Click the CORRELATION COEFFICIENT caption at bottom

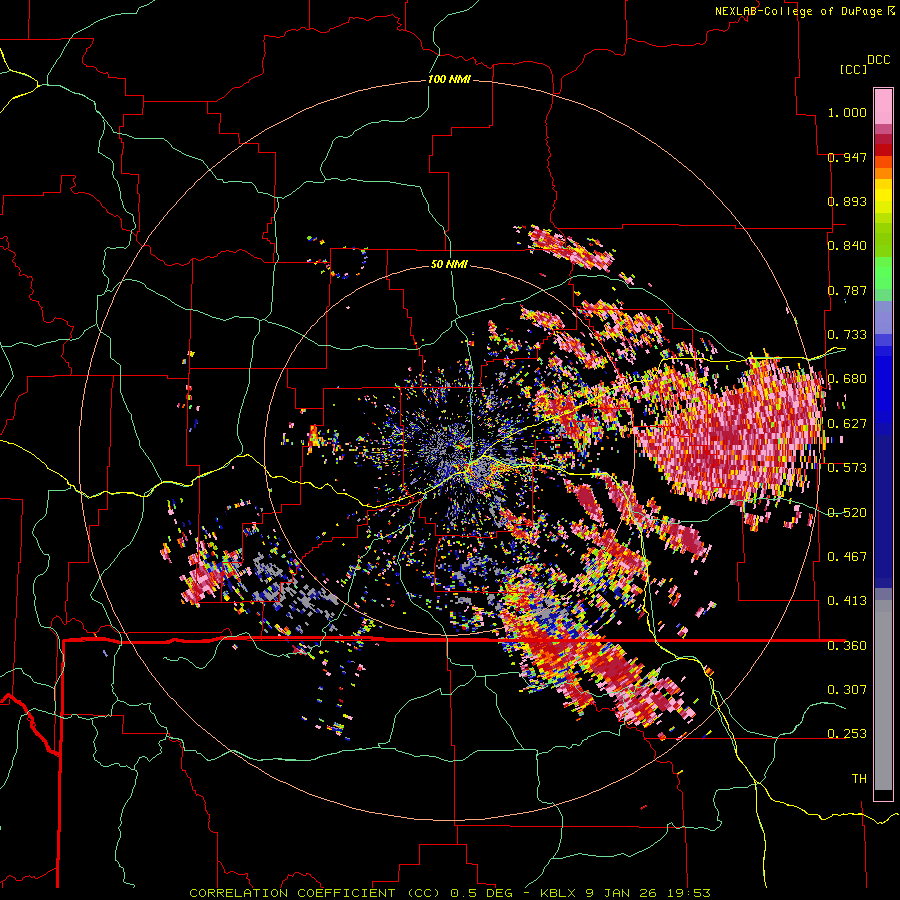(x=450, y=893)
